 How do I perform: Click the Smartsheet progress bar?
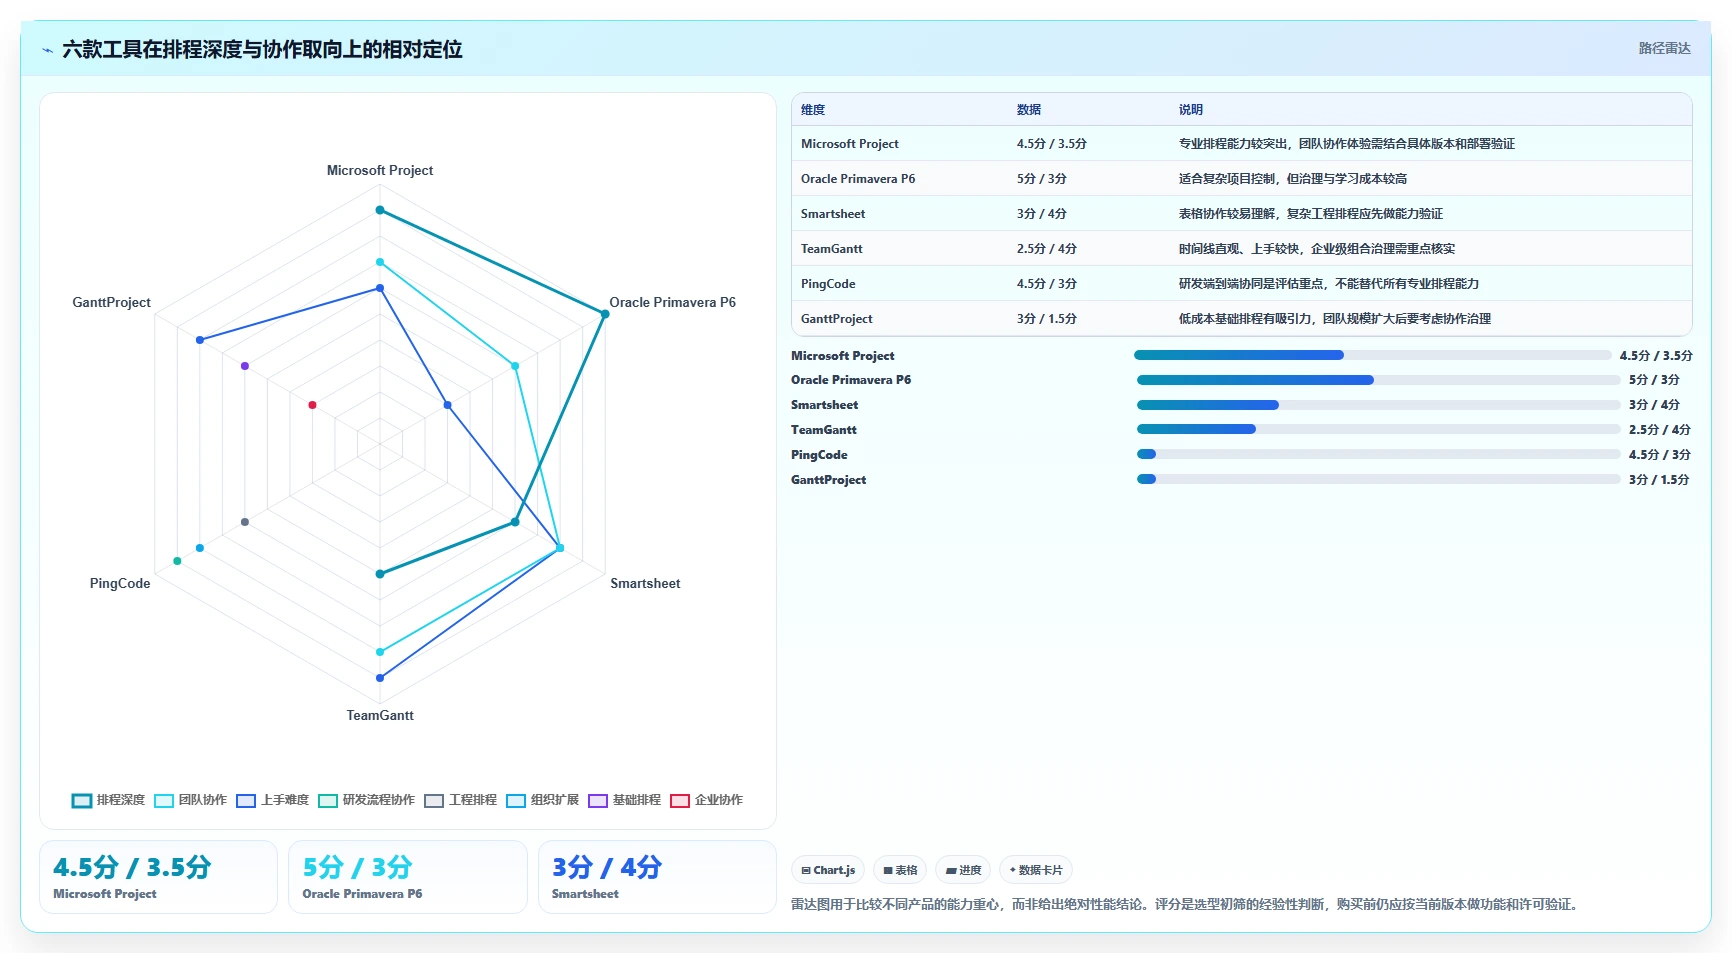tap(1379, 405)
